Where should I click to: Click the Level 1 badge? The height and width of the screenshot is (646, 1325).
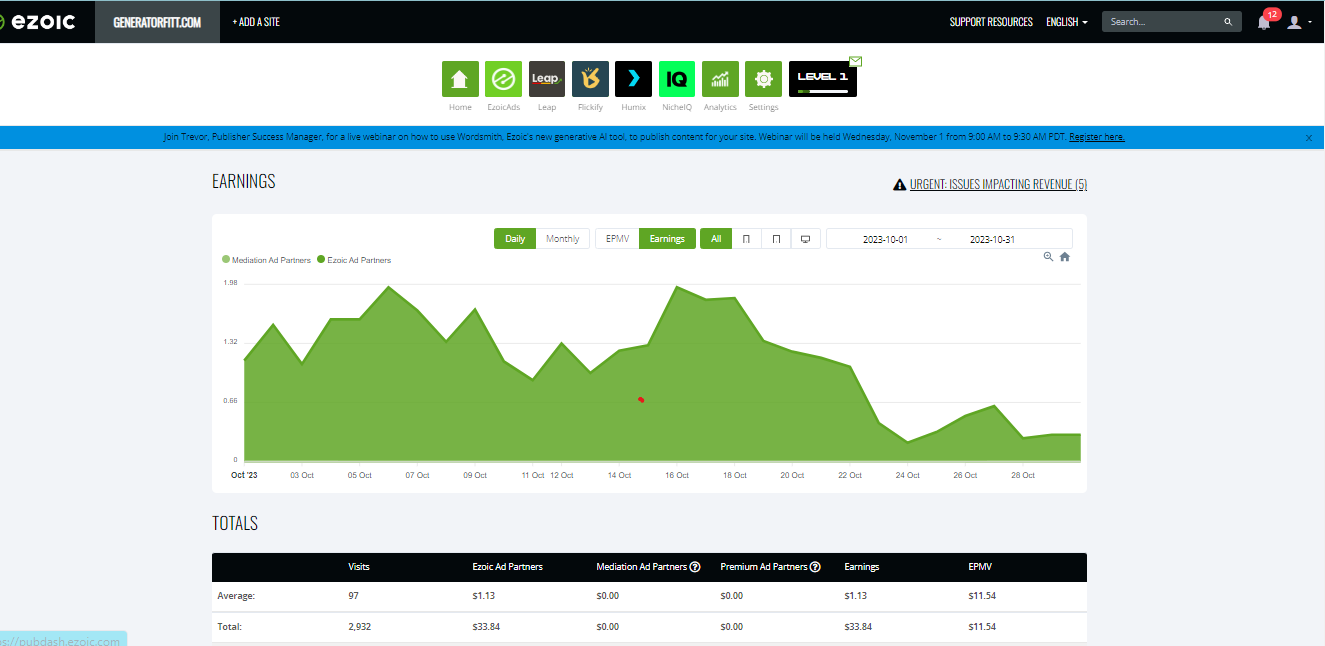823,79
